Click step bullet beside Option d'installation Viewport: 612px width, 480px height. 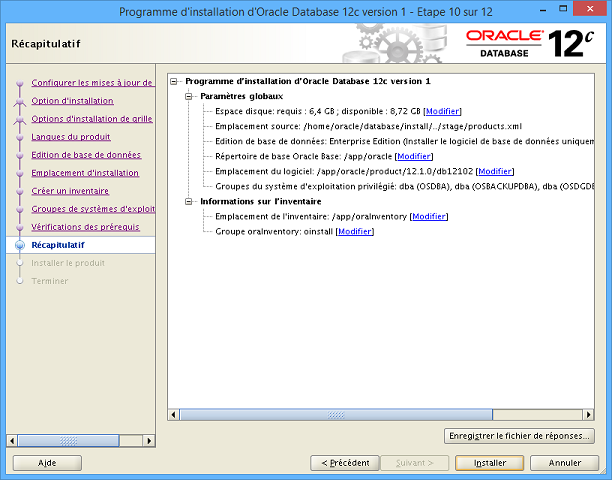(x=20, y=102)
